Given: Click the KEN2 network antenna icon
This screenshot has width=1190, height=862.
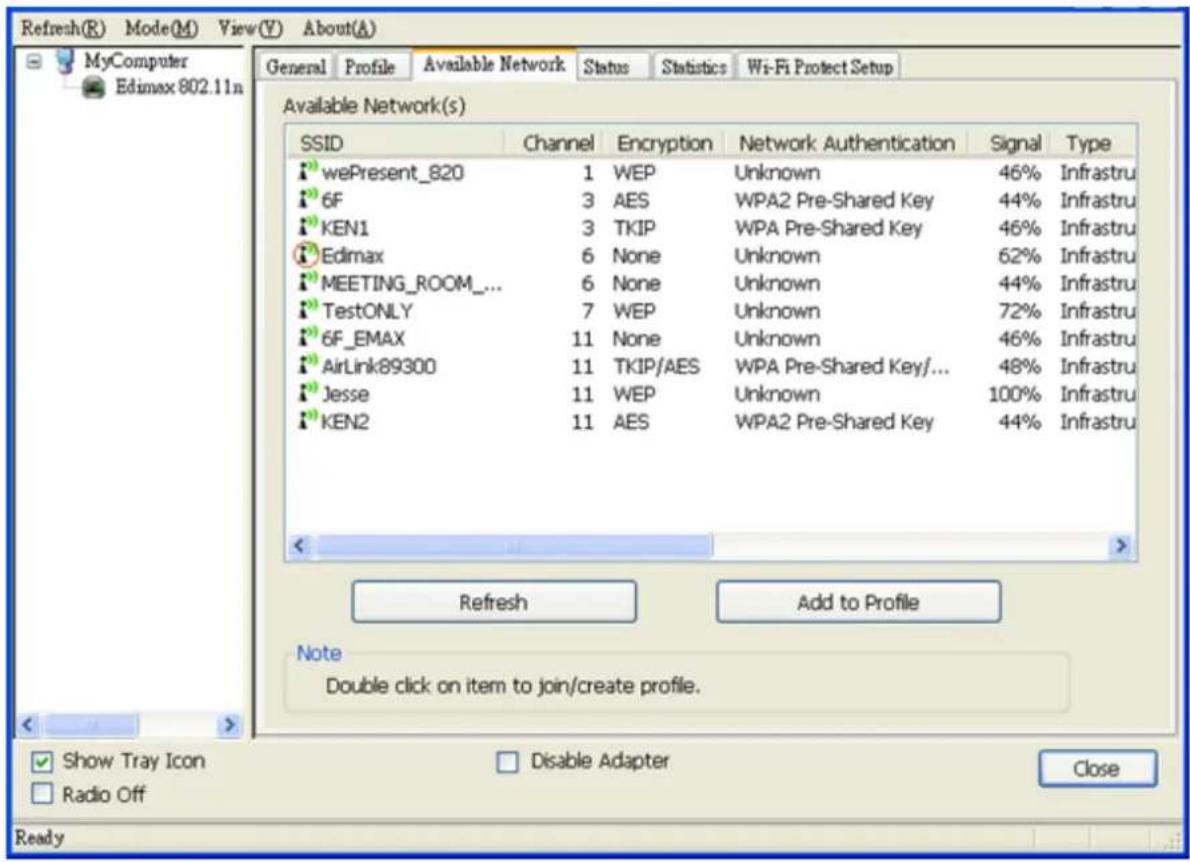Looking at the screenshot, I should pyautogui.click(x=307, y=421).
